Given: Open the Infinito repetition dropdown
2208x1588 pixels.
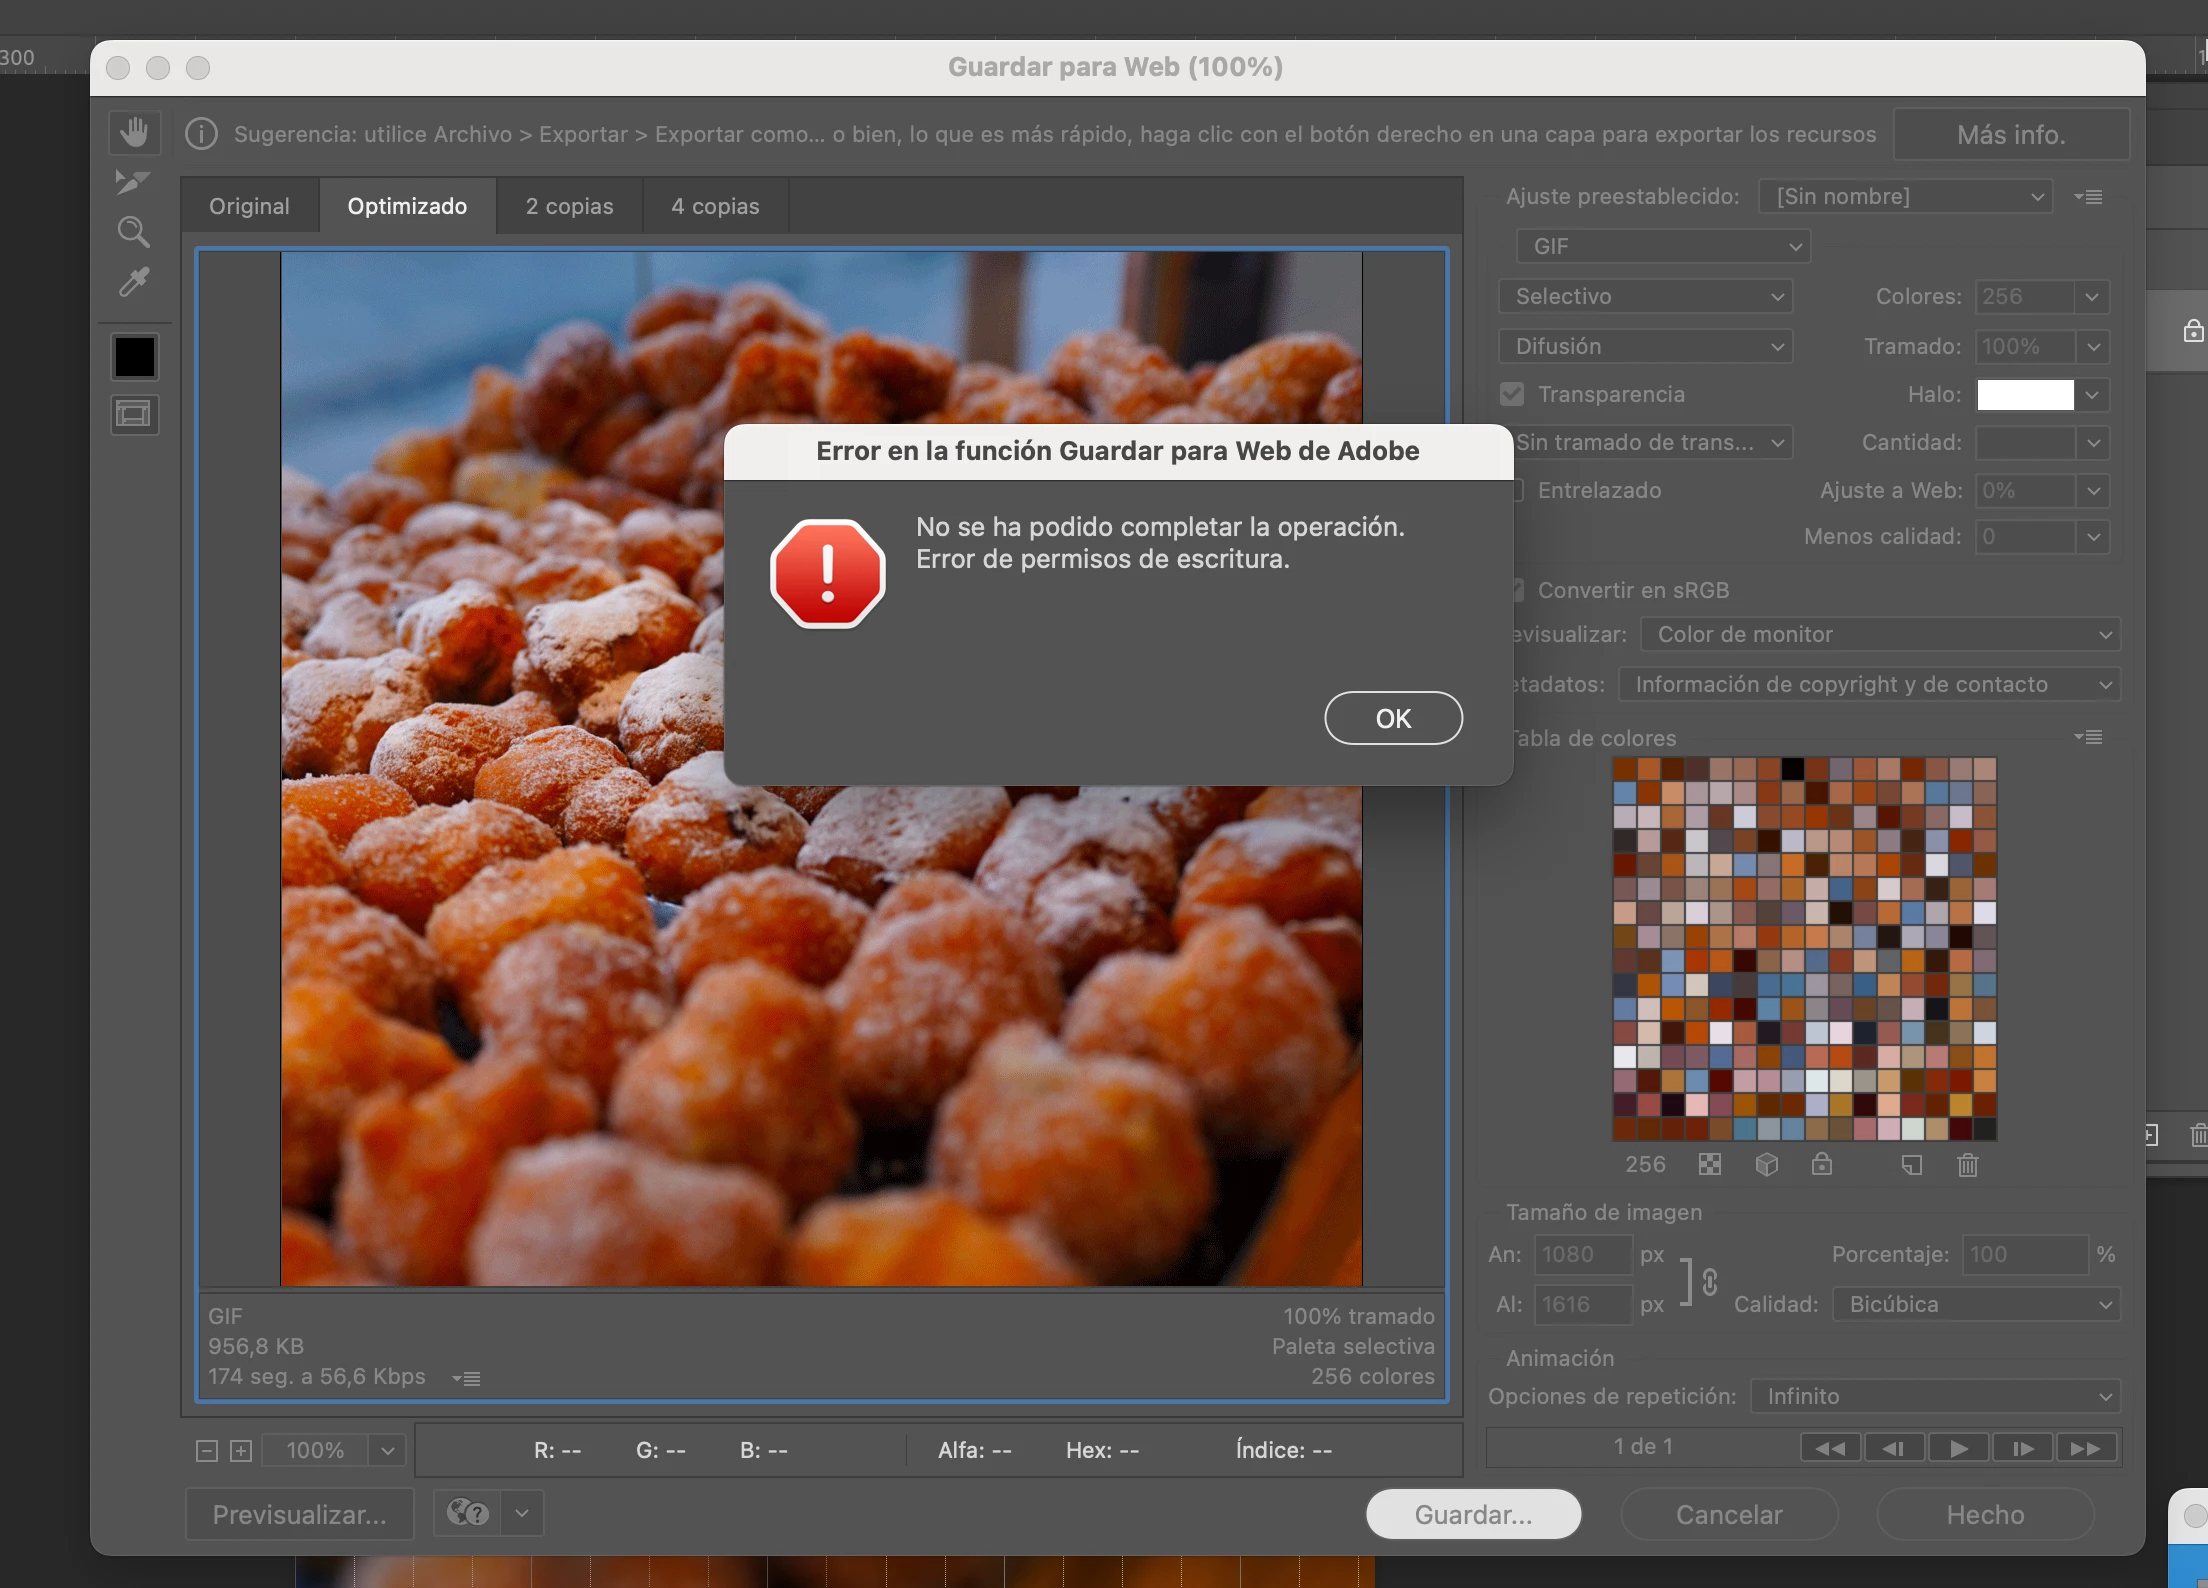Looking at the screenshot, I should pyautogui.click(x=1936, y=1396).
